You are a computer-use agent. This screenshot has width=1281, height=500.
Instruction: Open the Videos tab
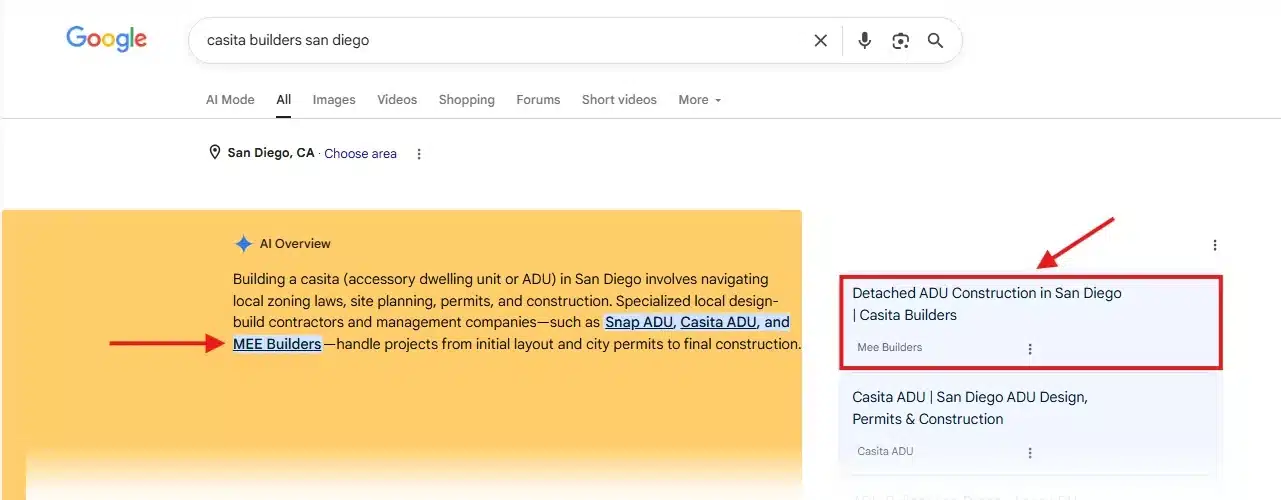tap(397, 100)
